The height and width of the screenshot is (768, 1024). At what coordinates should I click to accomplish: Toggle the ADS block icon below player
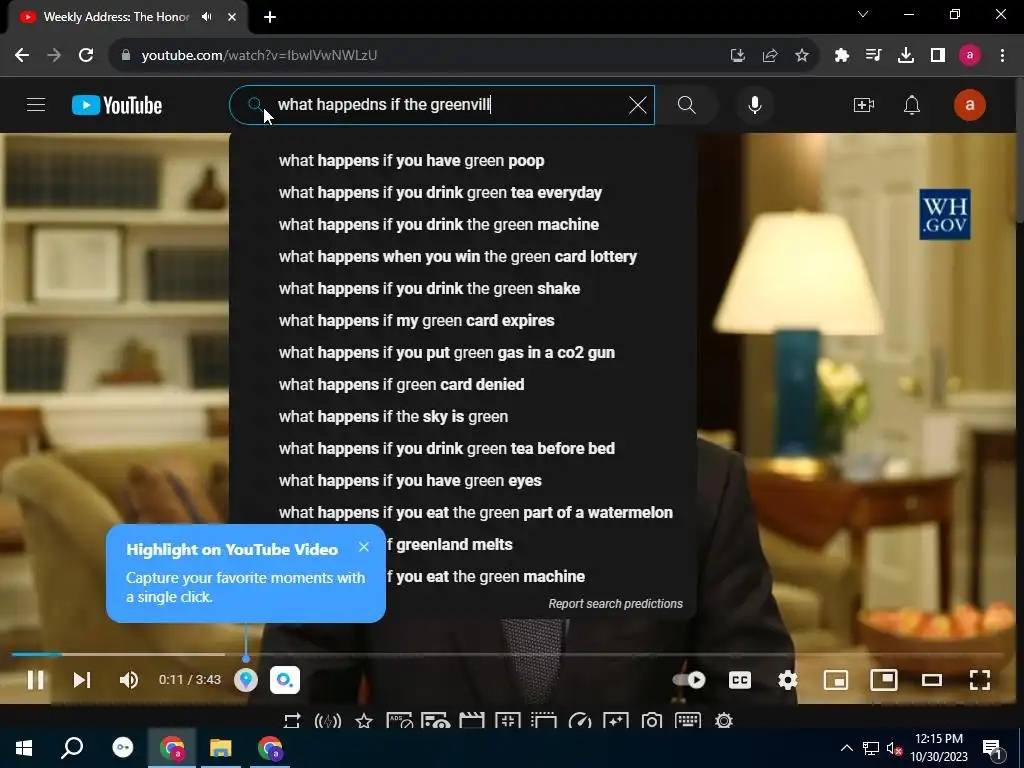(399, 721)
